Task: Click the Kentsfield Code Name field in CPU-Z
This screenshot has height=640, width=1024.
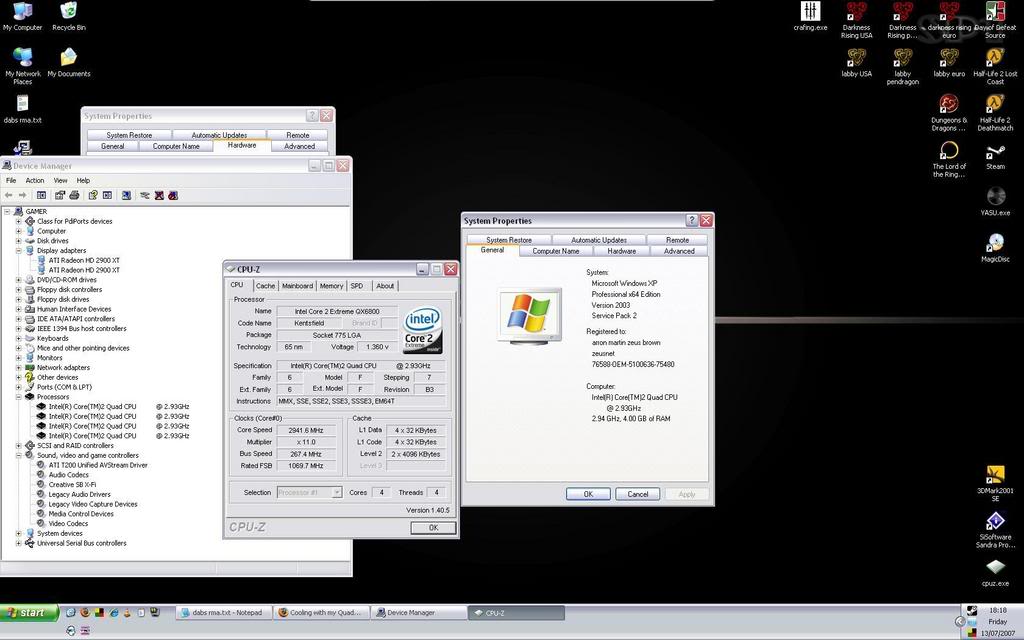Action: tap(310, 323)
